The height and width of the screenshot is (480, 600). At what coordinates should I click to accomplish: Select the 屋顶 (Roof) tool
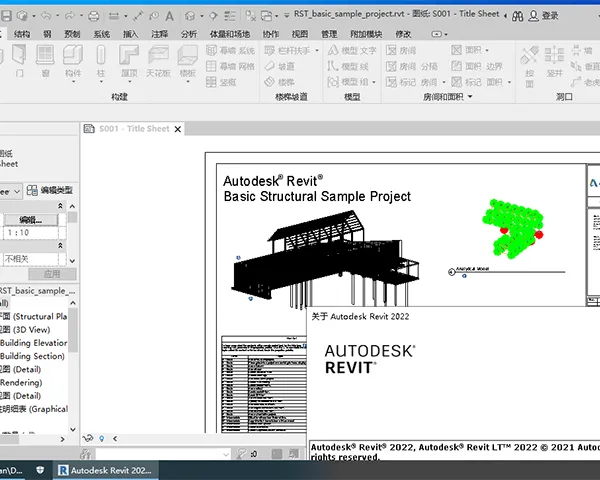pos(129,63)
